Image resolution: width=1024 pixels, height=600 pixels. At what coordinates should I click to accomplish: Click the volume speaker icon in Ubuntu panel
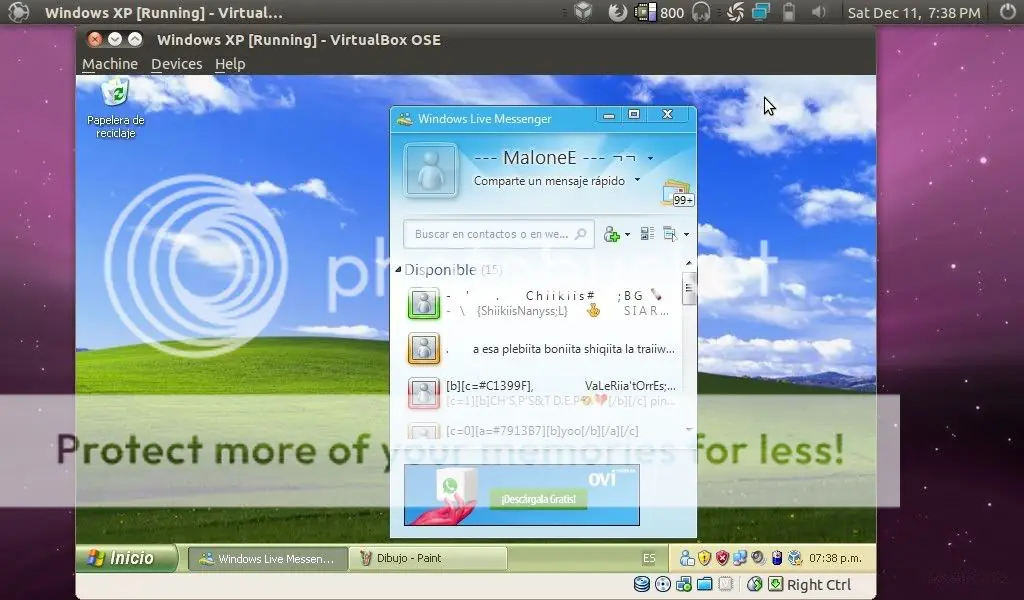pos(818,12)
